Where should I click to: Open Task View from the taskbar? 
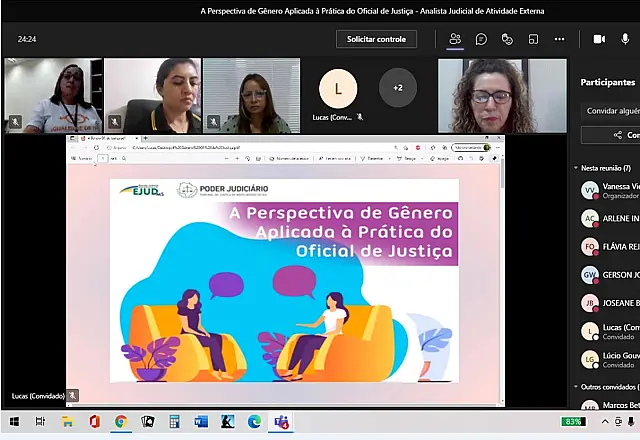coord(40,422)
